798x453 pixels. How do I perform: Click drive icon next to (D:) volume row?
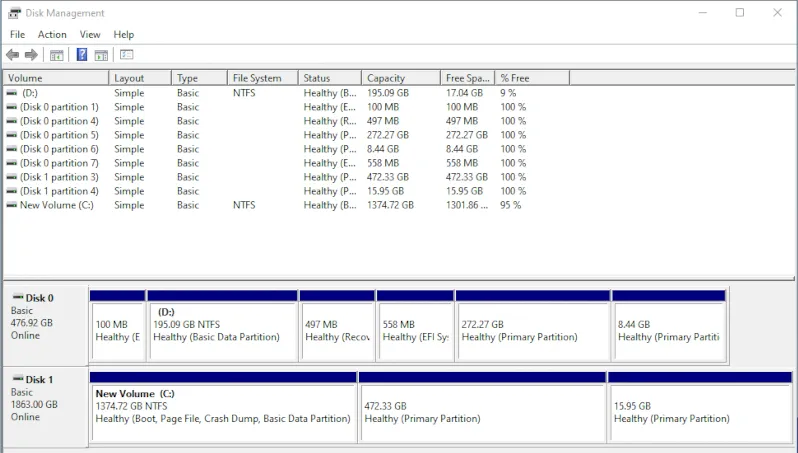click(11, 93)
